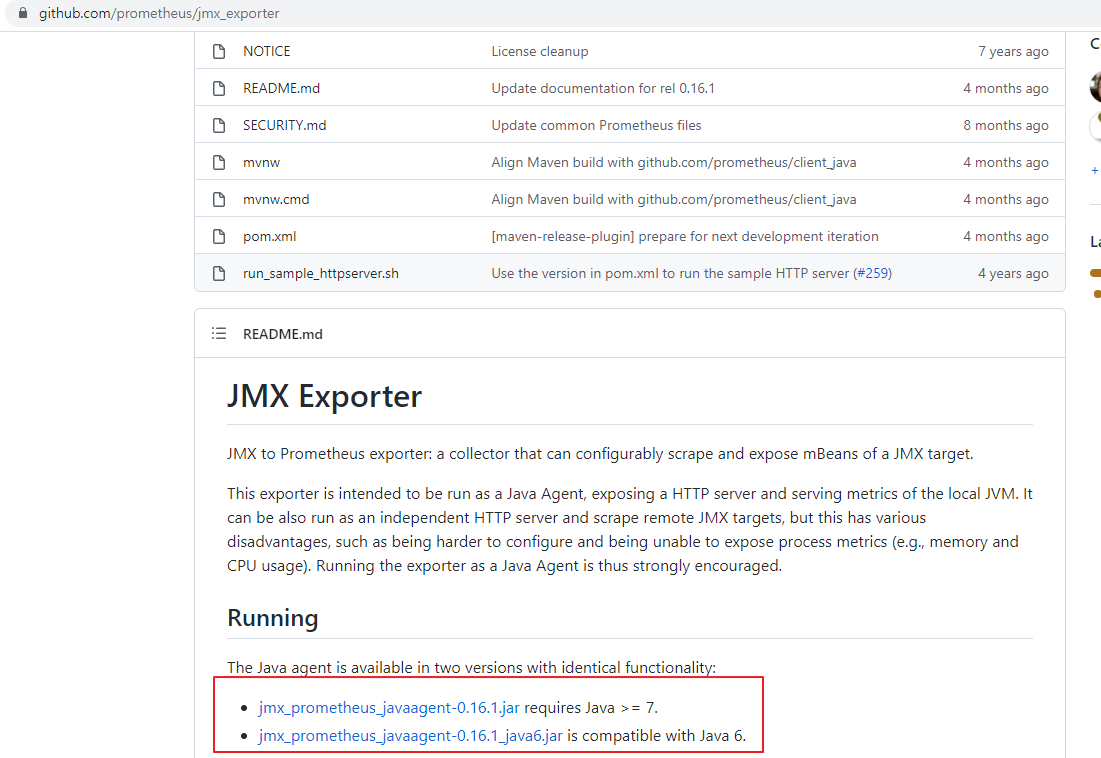Download jmx_prometheus_javaagent-0.16.1.jar

click(x=389, y=707)
